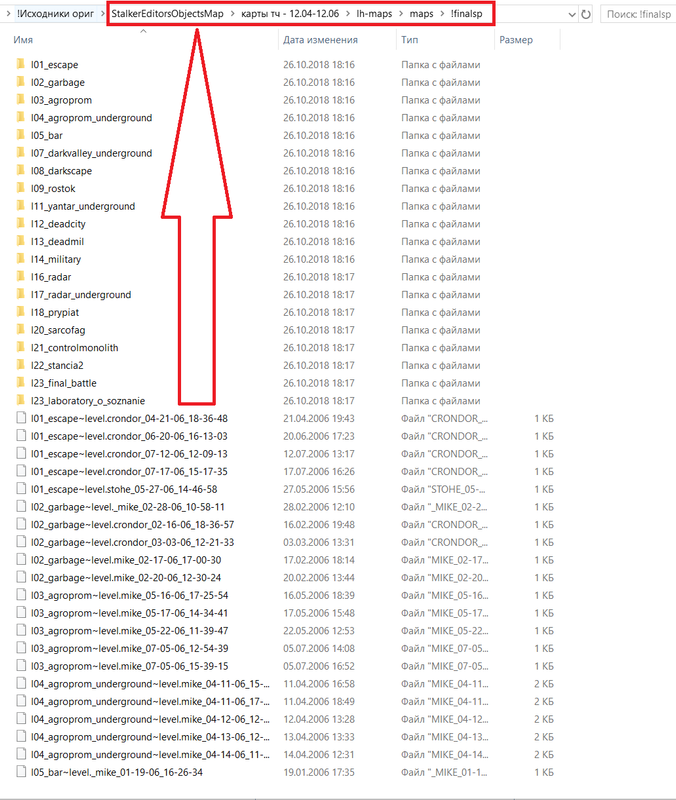The image size is (676, 800).
Task: Select file l03_agroprom~level.mike_05-16-06_17-25-54
Action: [x=129, y=595]
